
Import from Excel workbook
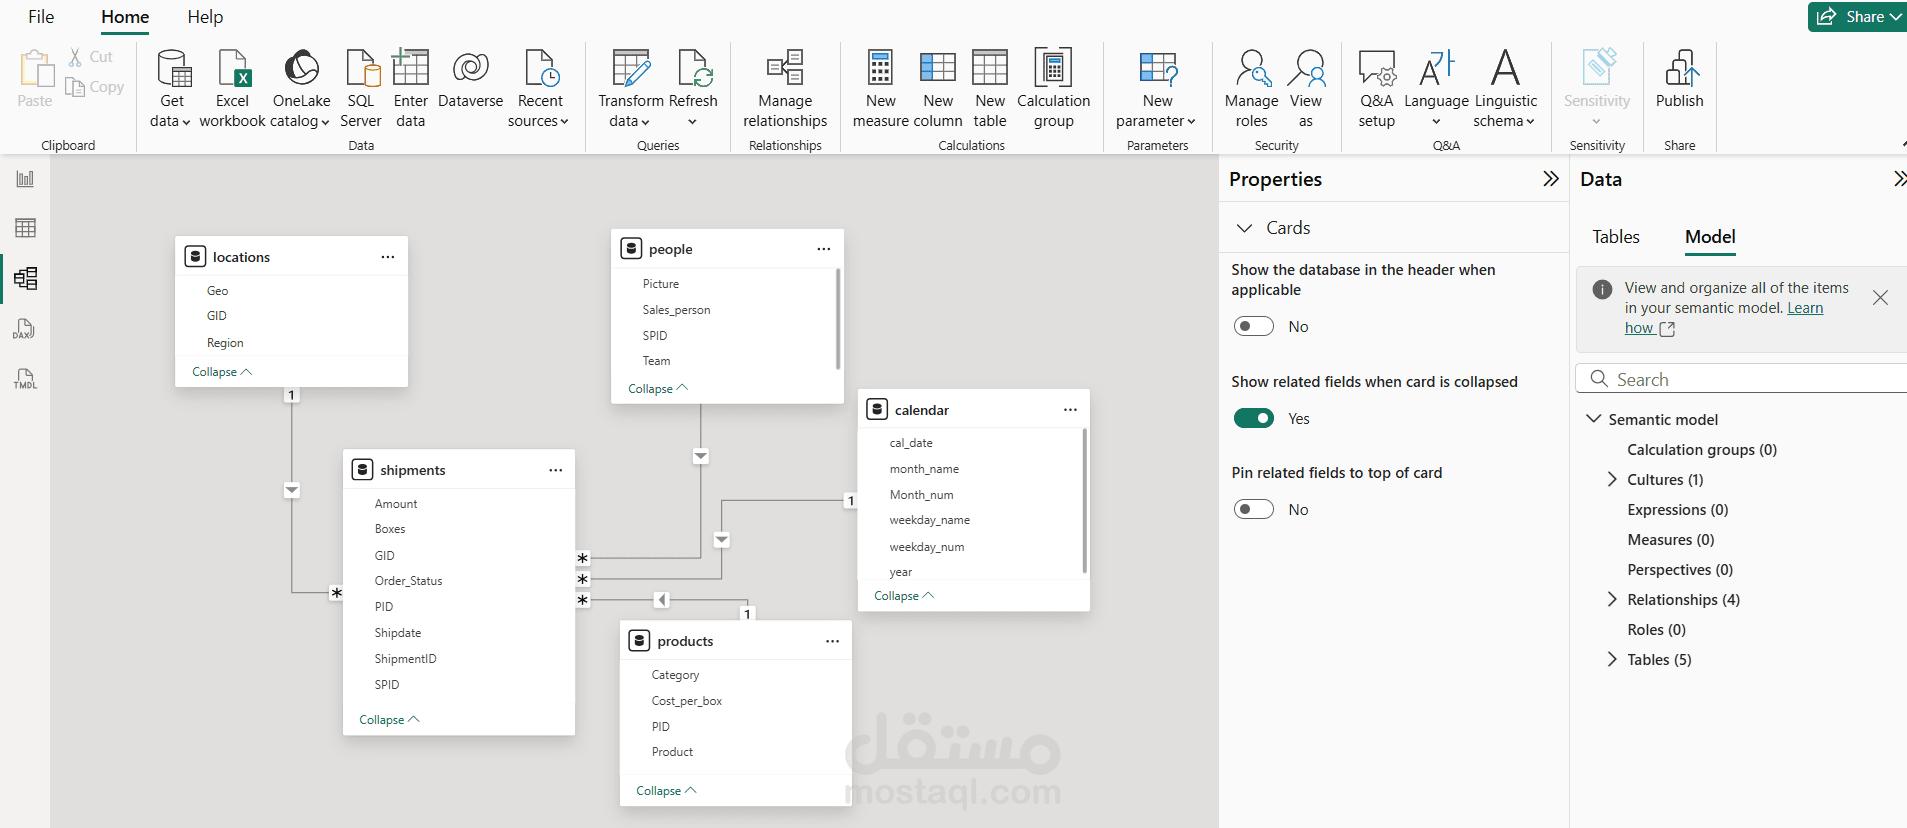[x=232, y=89]
